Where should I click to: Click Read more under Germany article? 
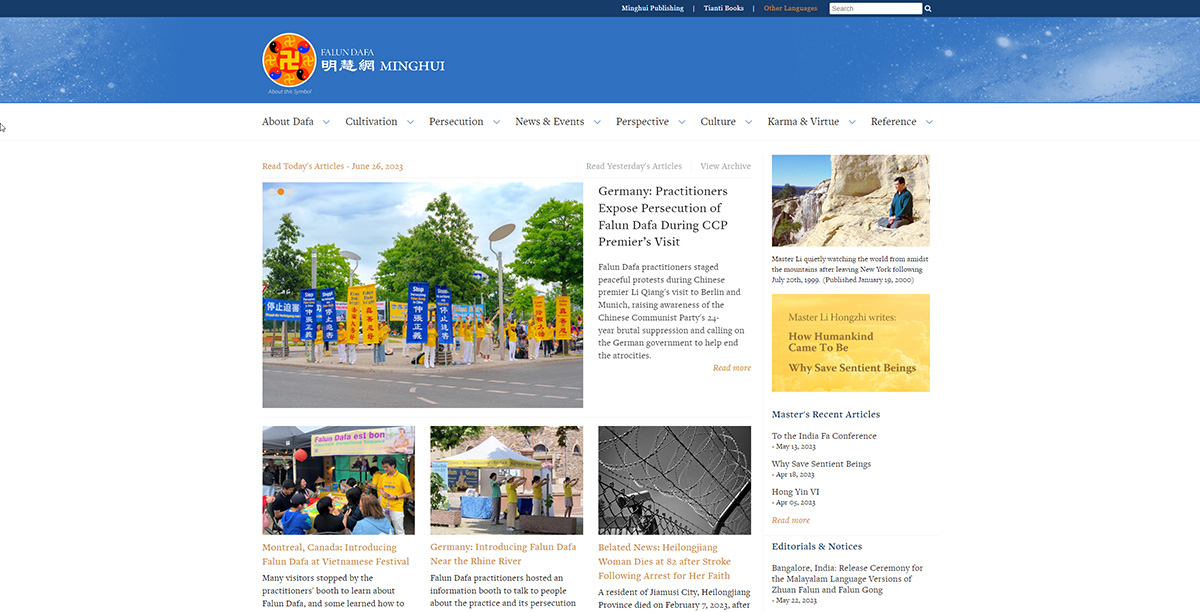(x=731, y=368)
